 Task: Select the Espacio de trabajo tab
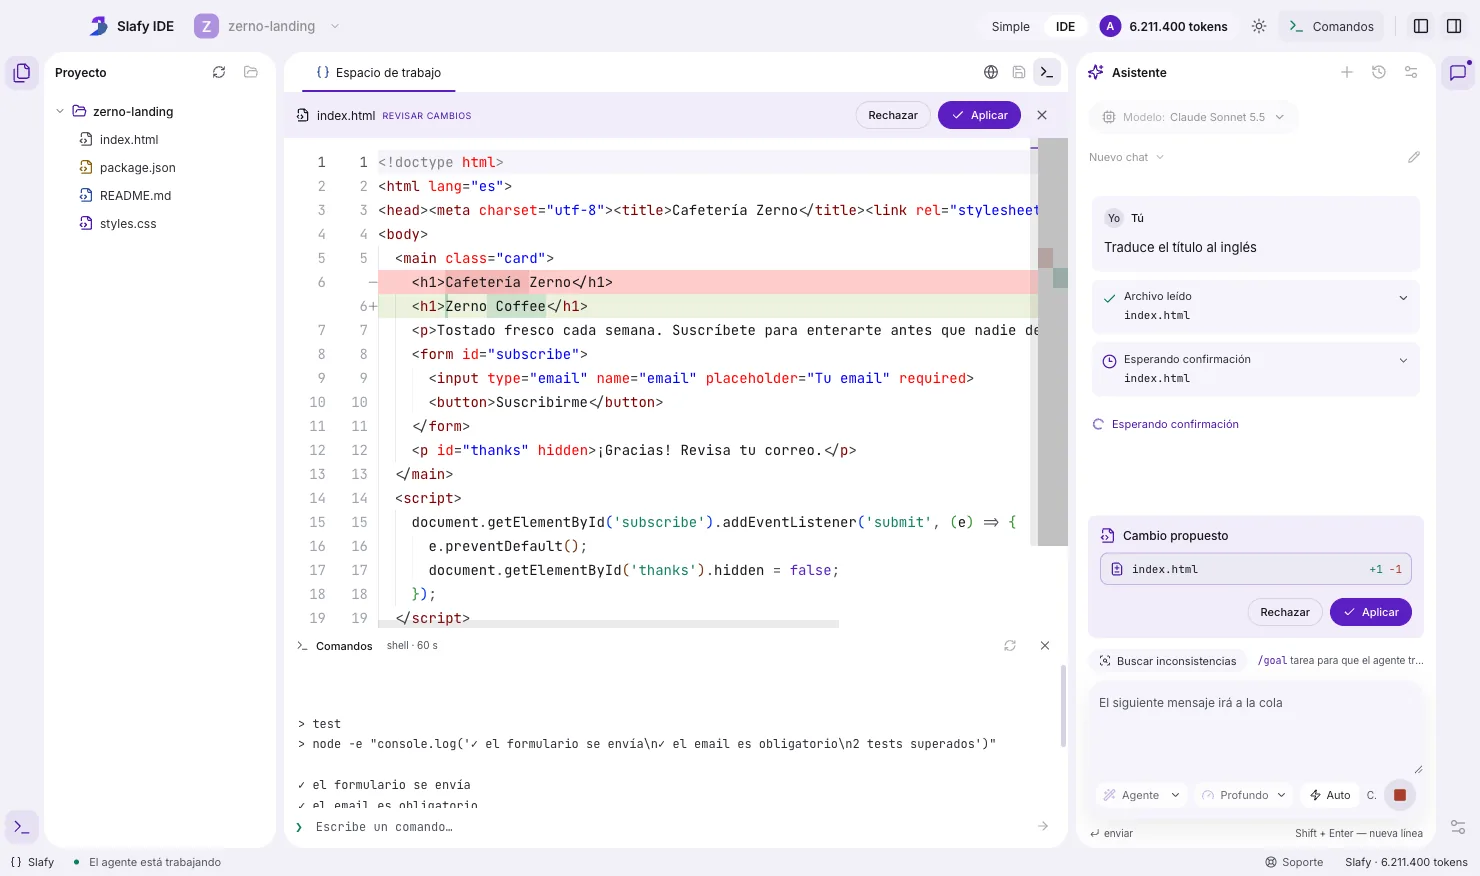[x=378, y=72]
